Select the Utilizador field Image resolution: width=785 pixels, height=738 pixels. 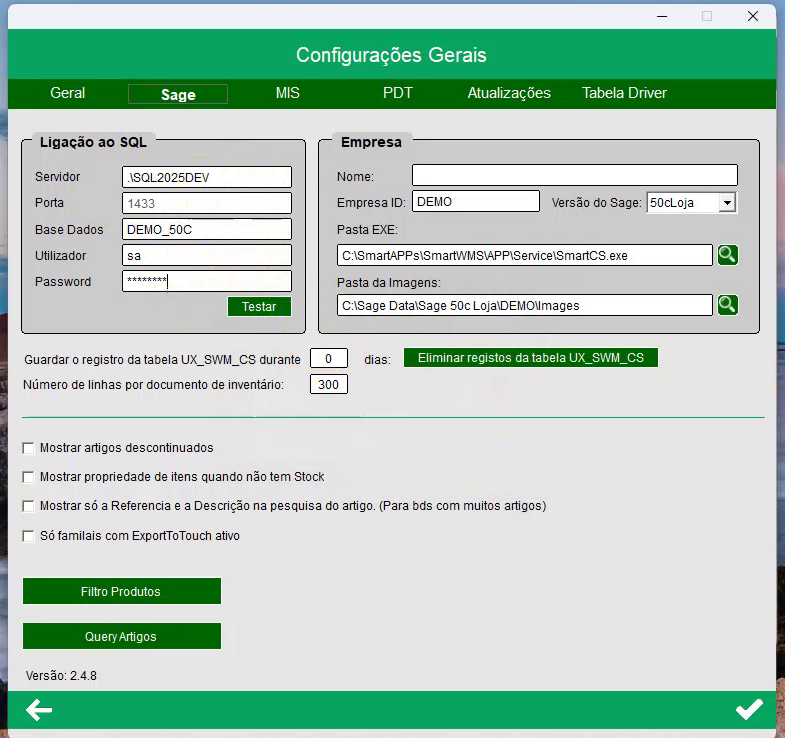coord(207,255)
